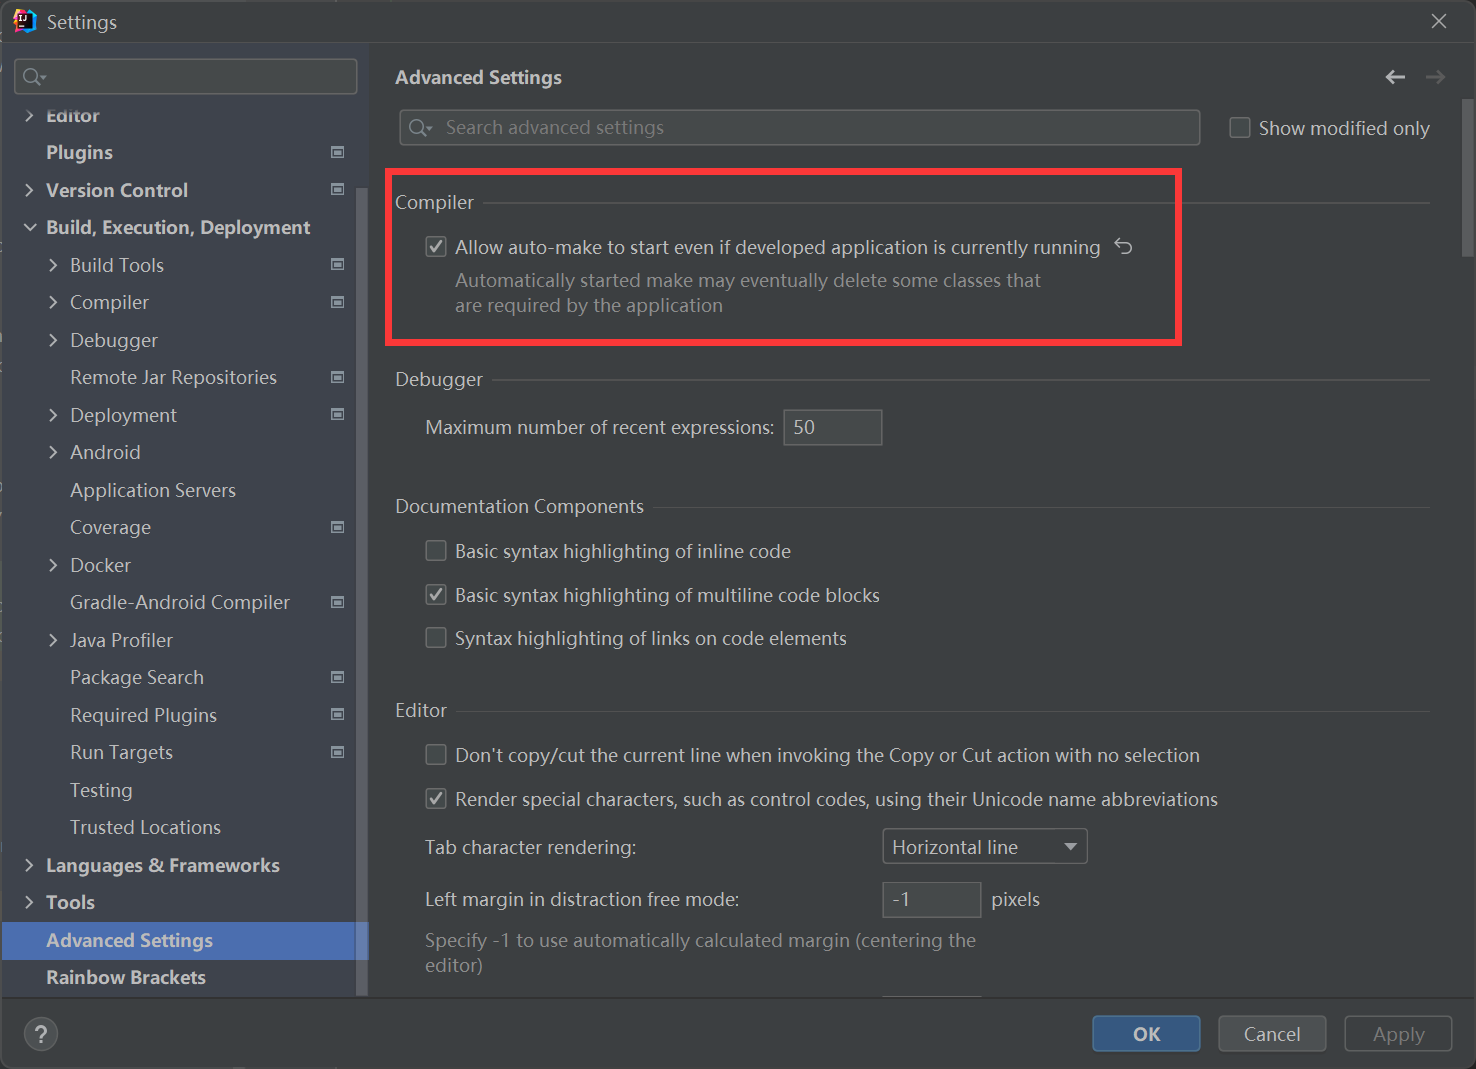Expand the Compiler tree node

[x=53, y=302]
